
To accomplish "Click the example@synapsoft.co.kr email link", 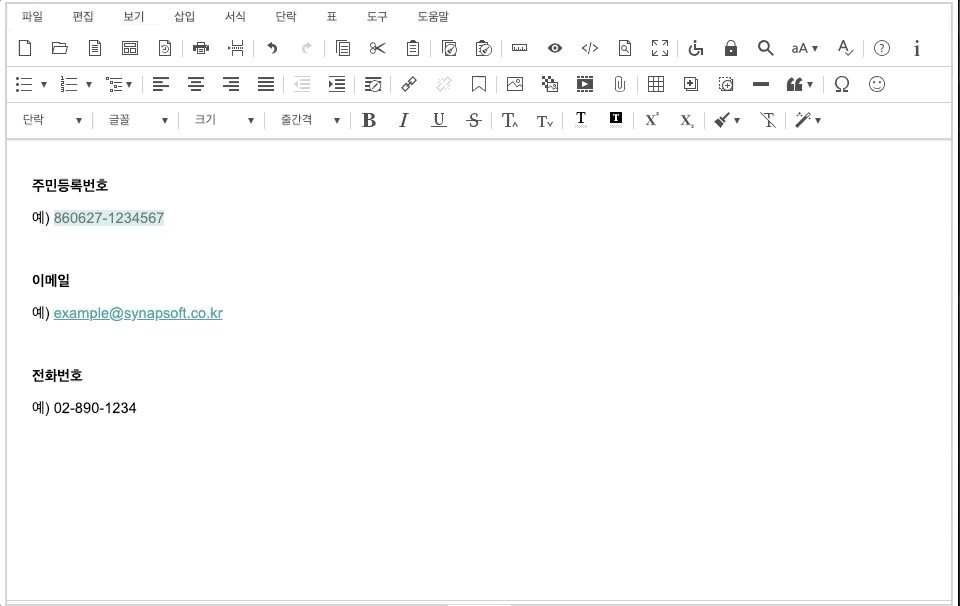I will (x=138, y=313).
